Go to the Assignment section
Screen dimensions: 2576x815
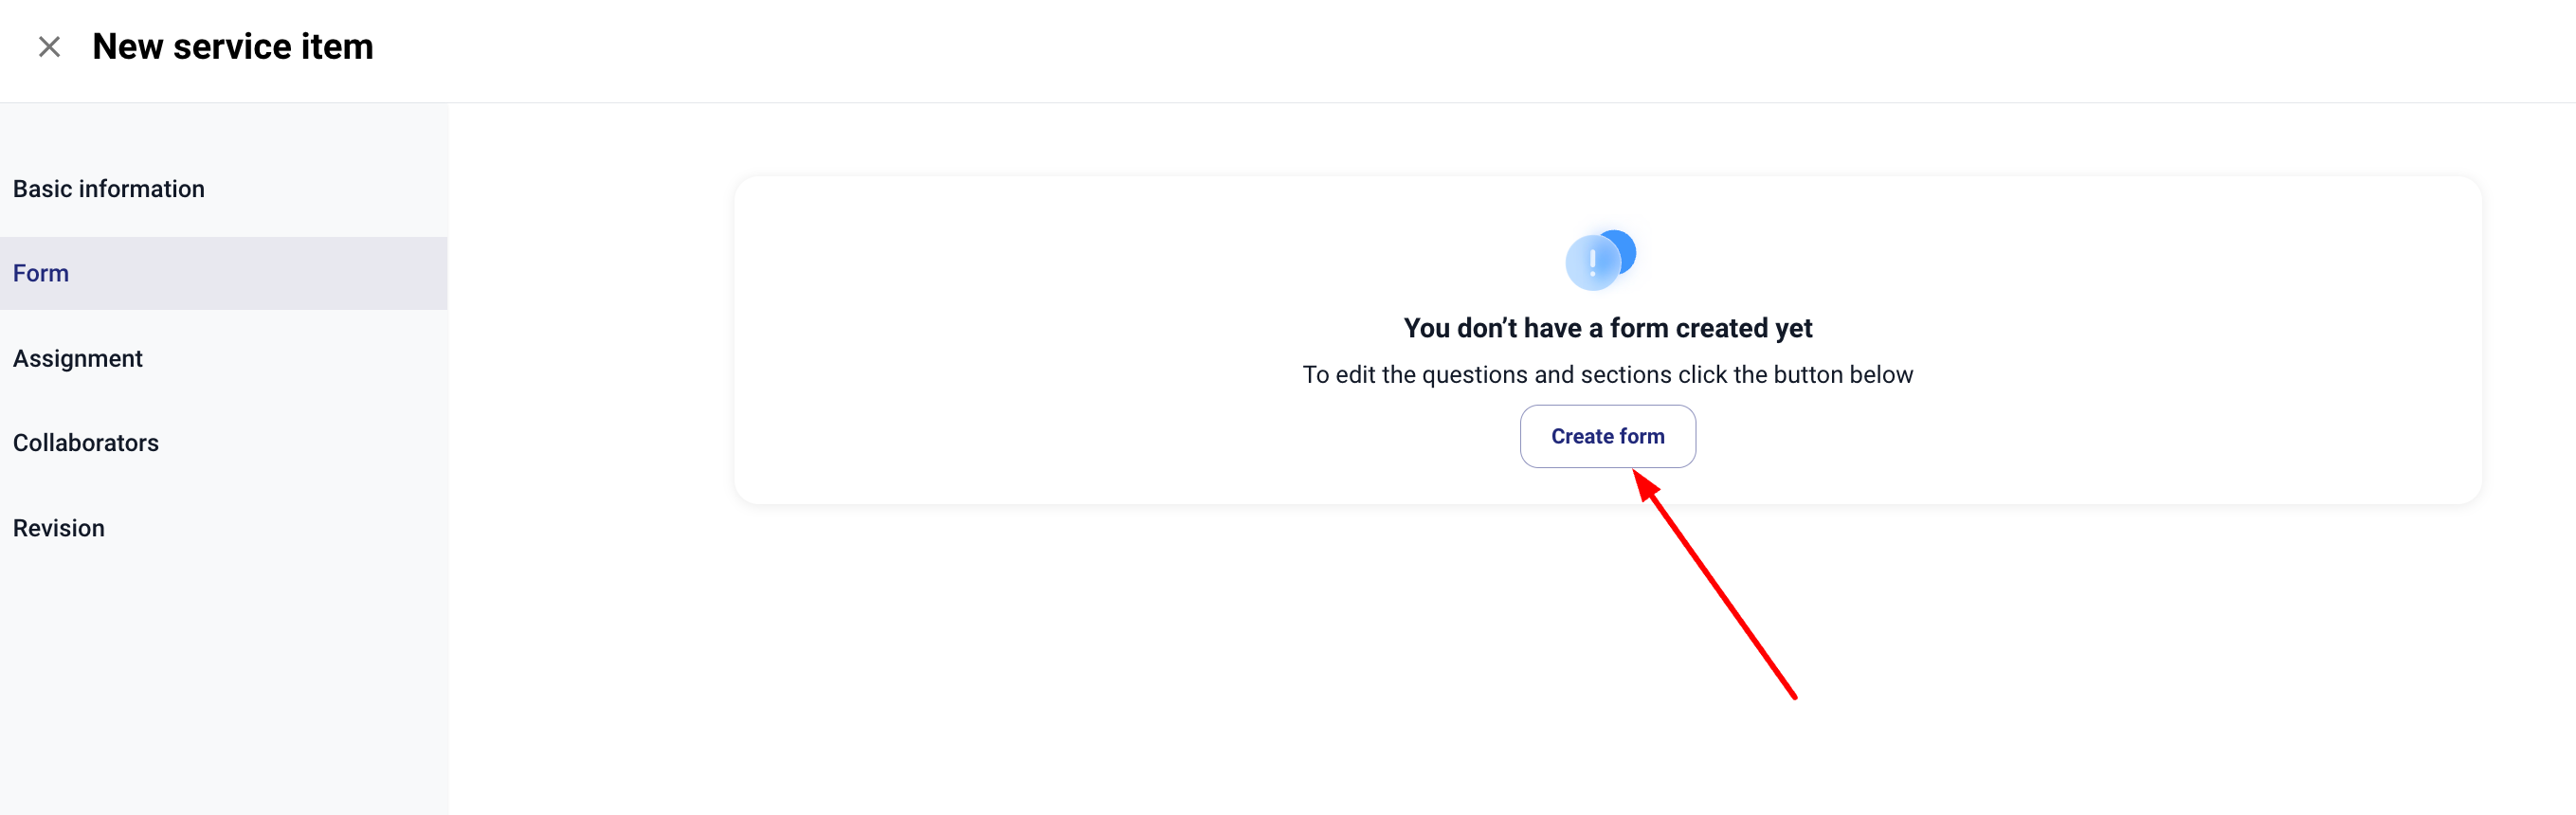pos(78,358)
